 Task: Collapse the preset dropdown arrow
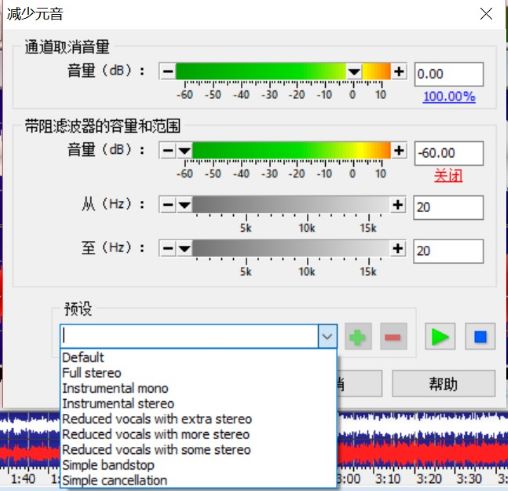click(327, 336)
